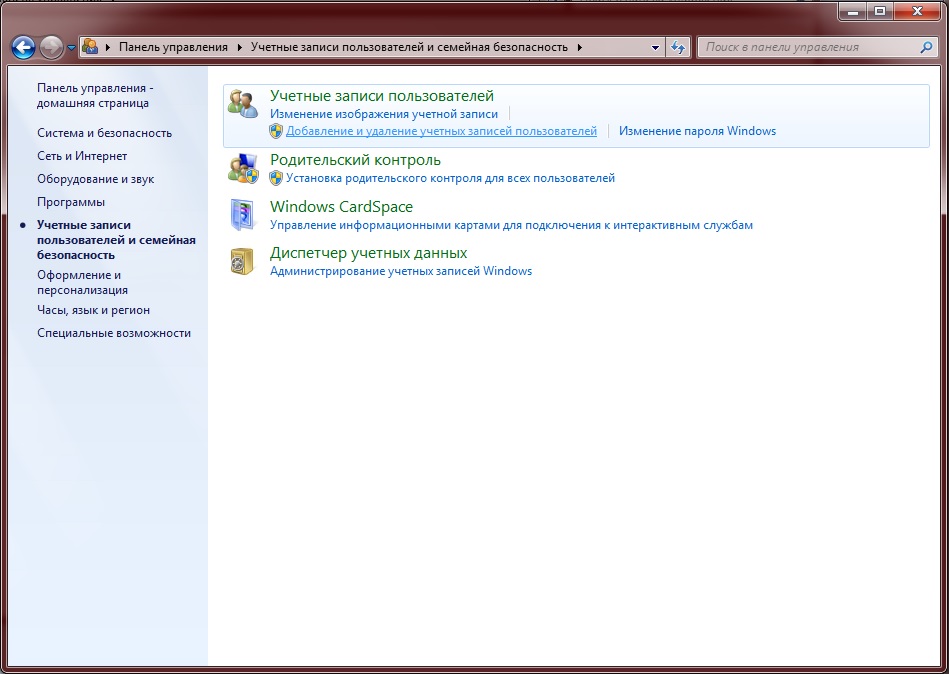Click the Refresh button in address bar
The height and width of the screenshot is (674, 949).
678,47
